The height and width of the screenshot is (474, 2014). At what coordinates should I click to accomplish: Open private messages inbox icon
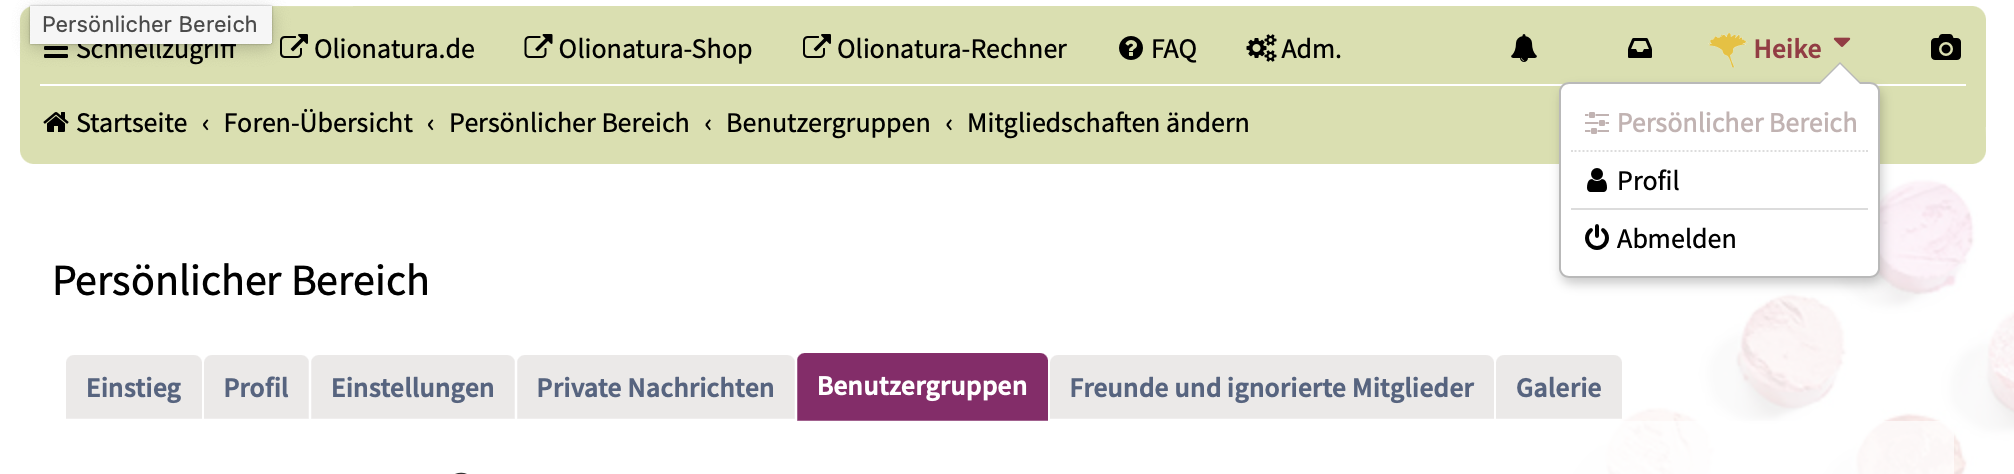1640,48
